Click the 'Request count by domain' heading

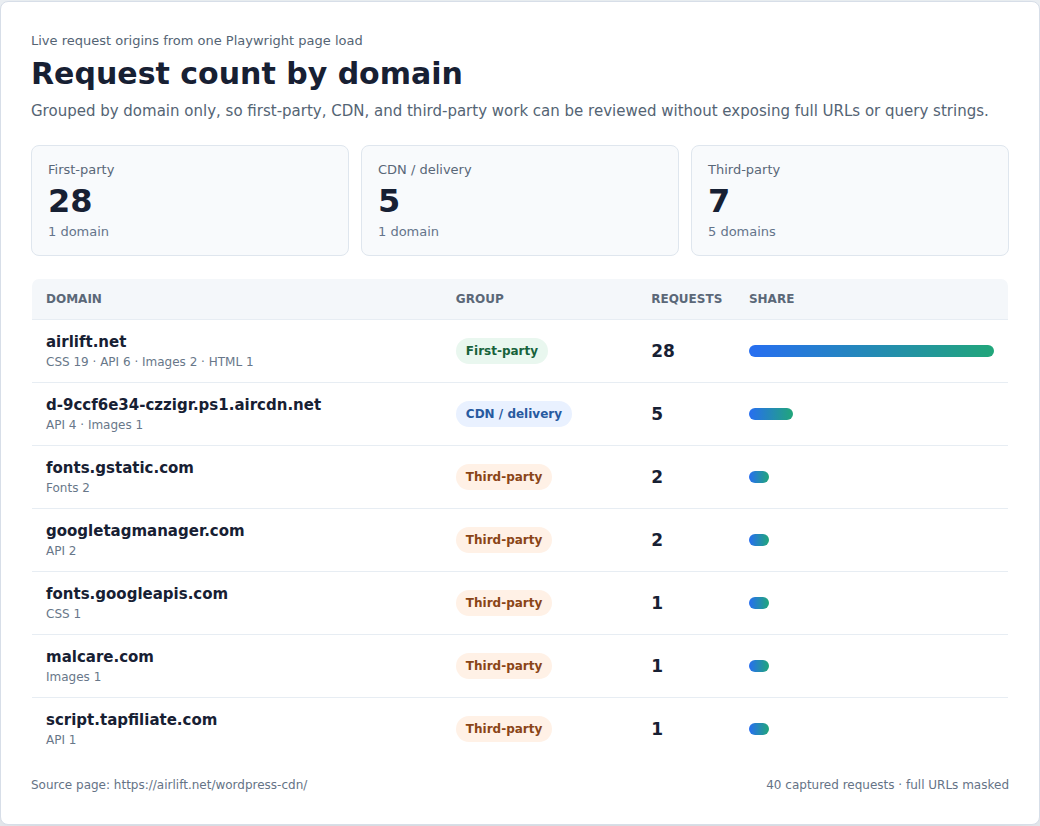click(x=247, y=74)
